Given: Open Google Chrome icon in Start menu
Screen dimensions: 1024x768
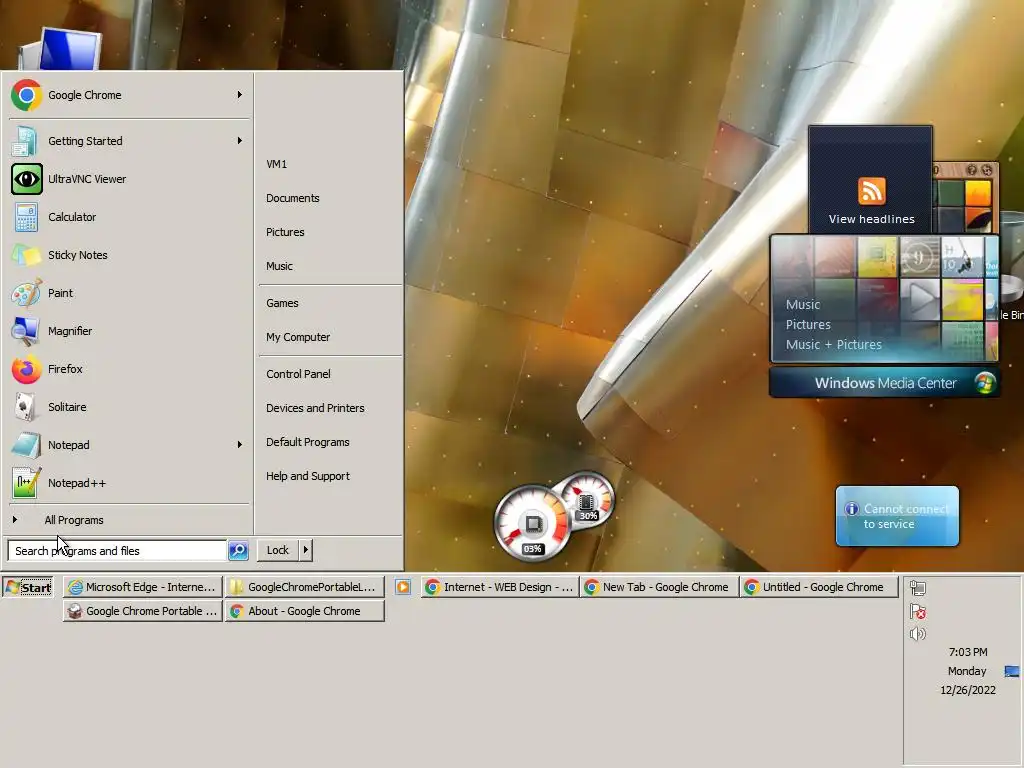Looking at the screenshot, I should (26, 95).
